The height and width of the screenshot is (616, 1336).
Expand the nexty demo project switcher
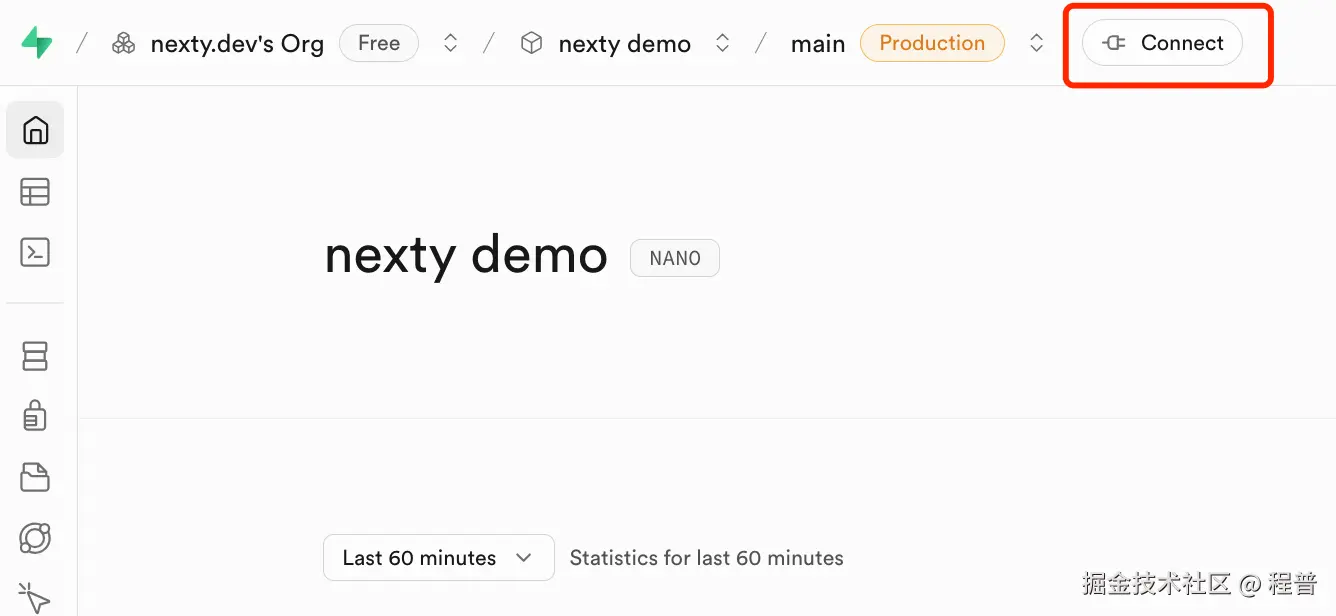pos(722,44)
